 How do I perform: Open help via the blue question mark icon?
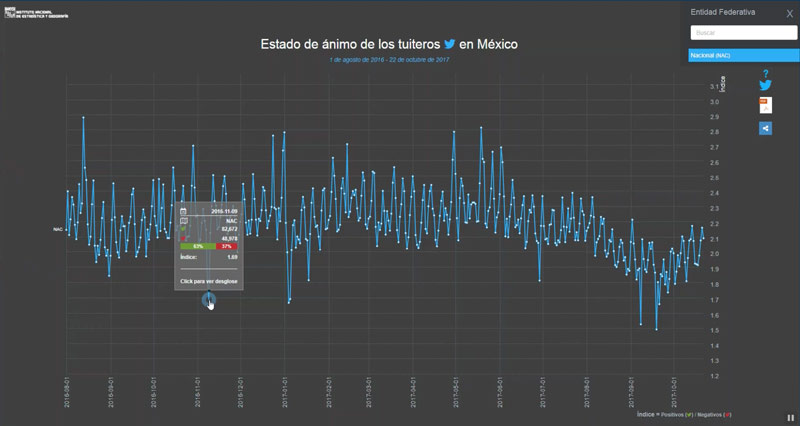point(765,74)
